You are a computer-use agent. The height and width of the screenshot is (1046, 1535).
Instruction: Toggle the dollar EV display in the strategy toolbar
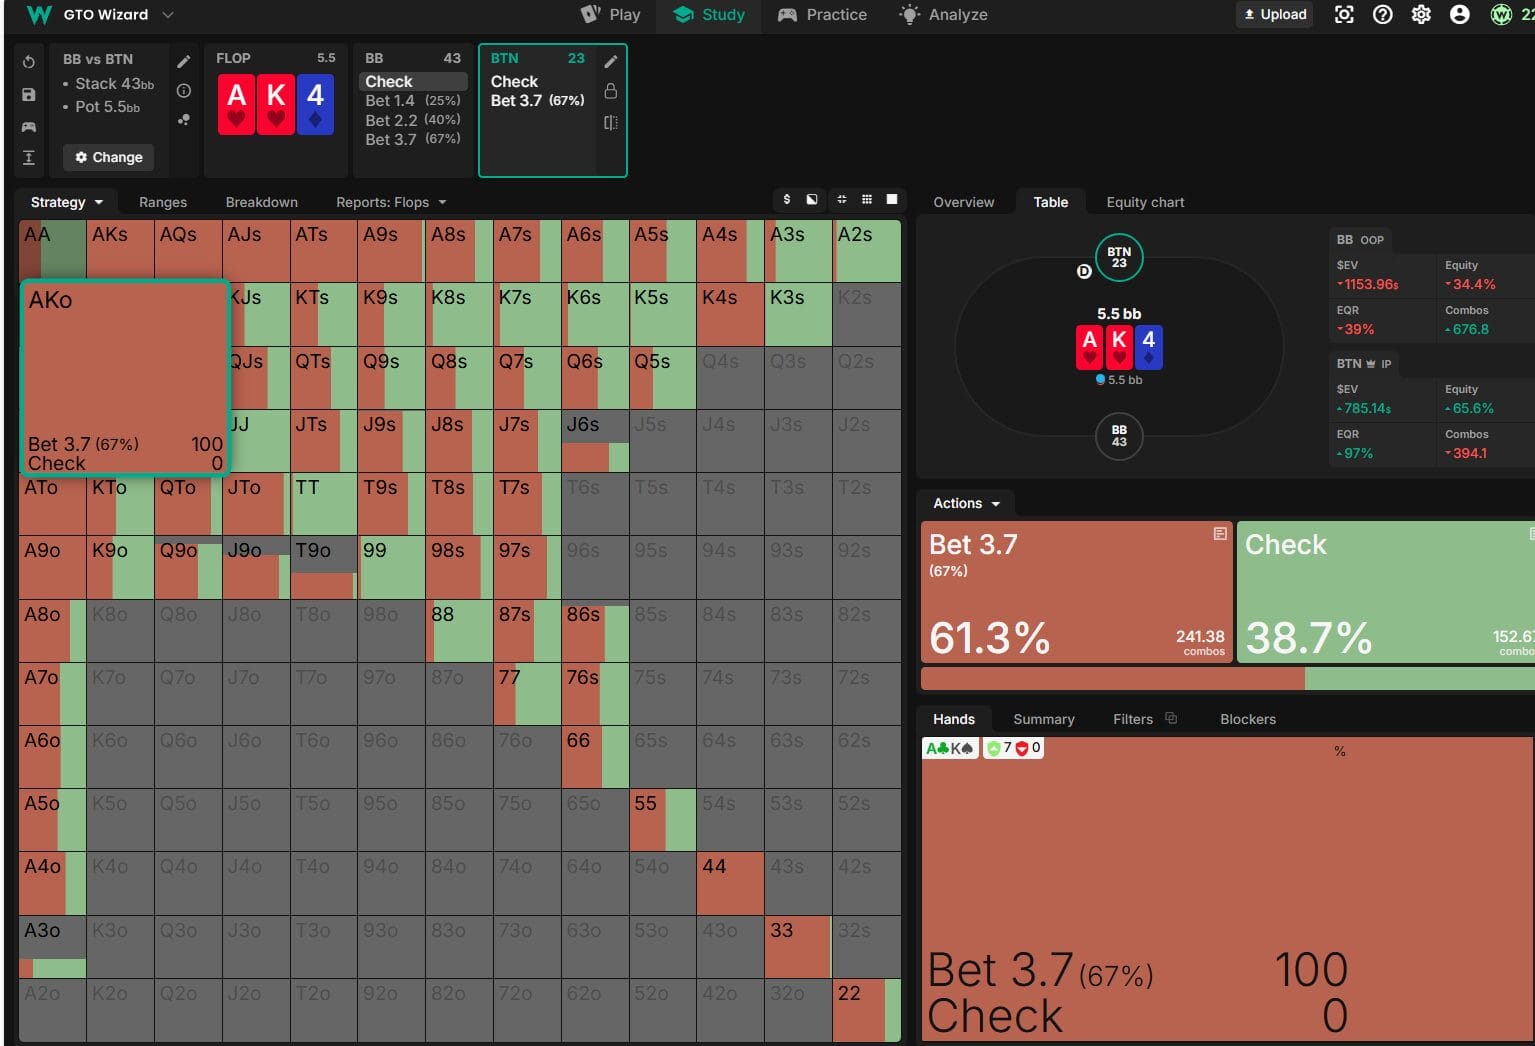point(786,199)
